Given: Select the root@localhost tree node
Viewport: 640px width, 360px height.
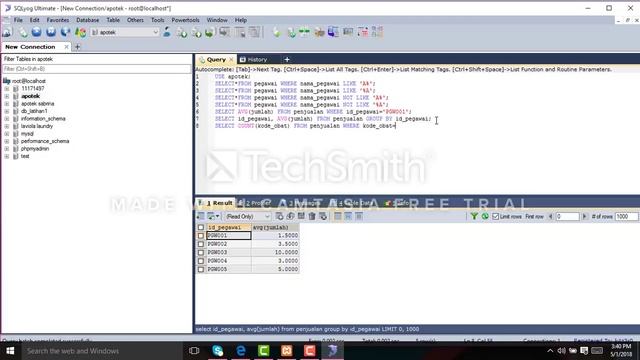Looking at the screenshot, I should (x=29, y=81).
